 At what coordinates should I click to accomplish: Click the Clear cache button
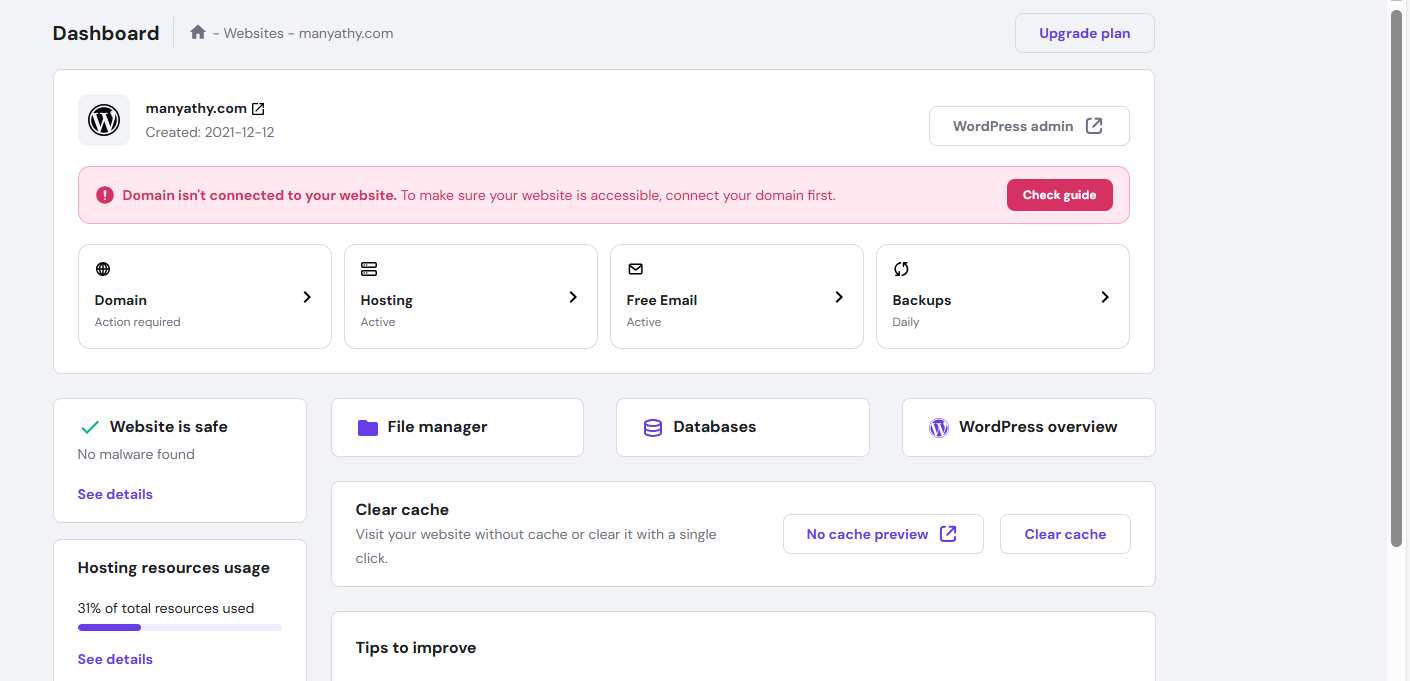(x=1065, y=534)
